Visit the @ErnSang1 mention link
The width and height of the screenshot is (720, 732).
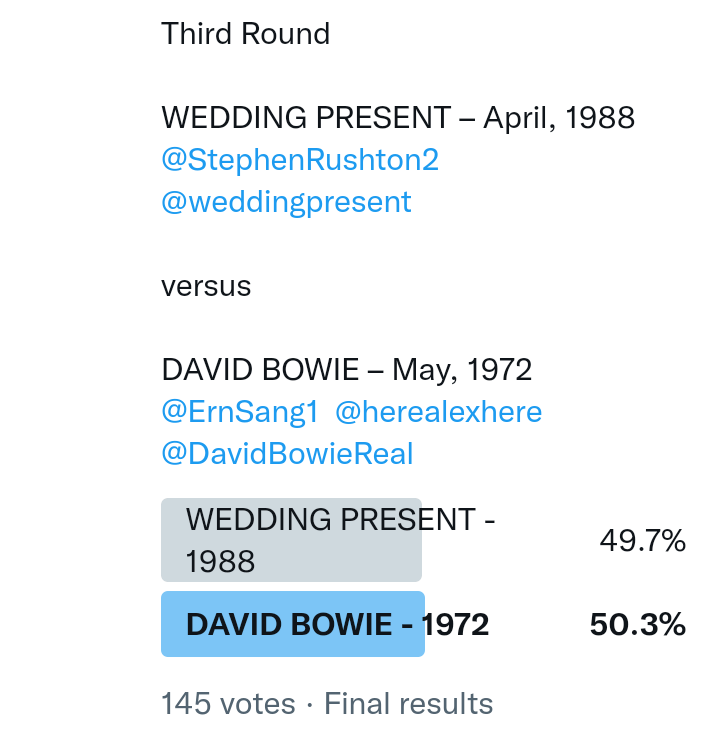click(x=239, y=412)
